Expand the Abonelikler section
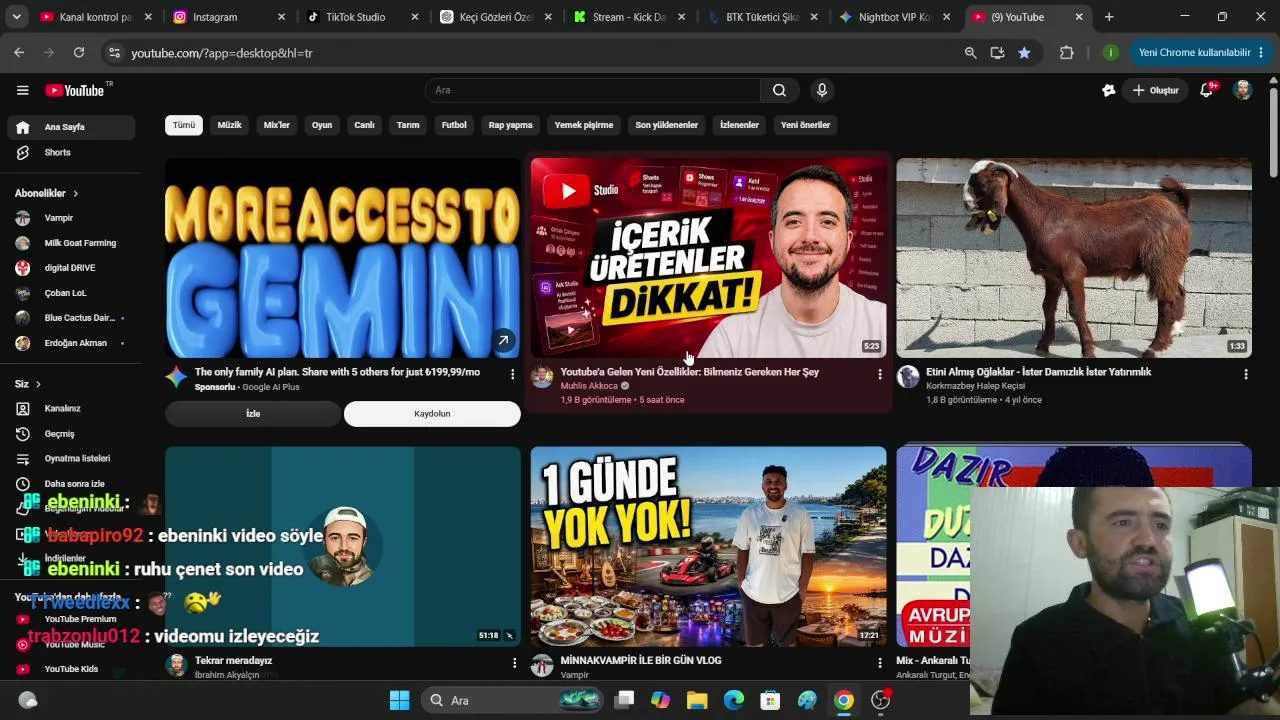 click(x=47, y=193)
